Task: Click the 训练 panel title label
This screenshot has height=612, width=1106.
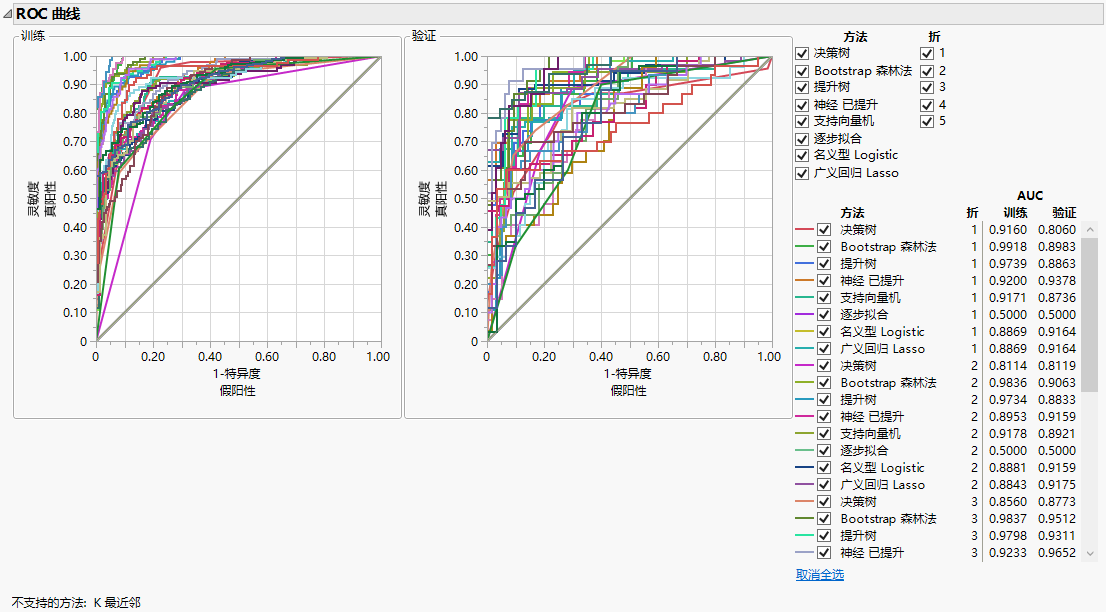Action: coord(34,35)
